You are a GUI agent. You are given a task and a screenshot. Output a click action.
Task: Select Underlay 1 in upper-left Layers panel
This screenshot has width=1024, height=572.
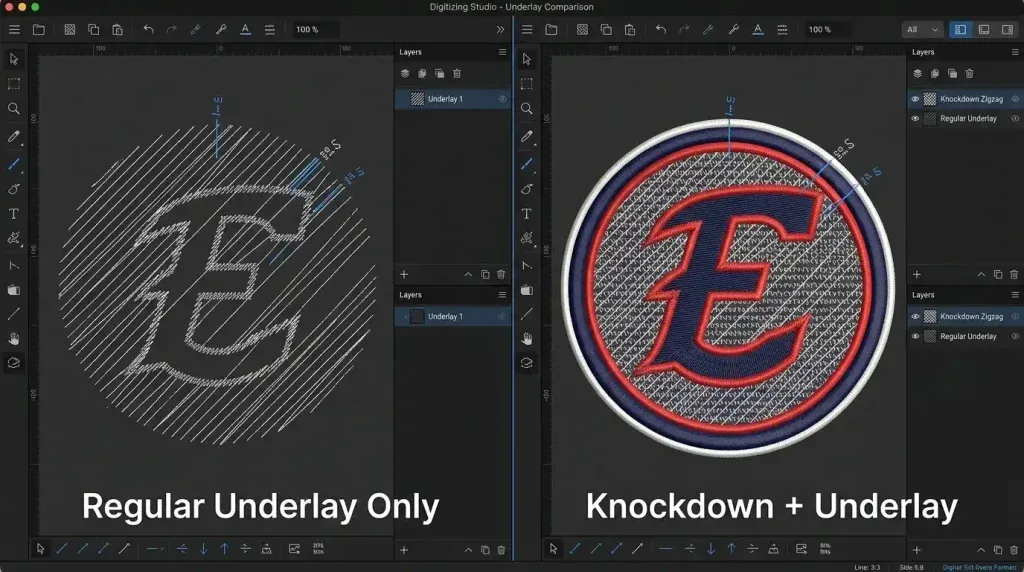coord(453,99)
